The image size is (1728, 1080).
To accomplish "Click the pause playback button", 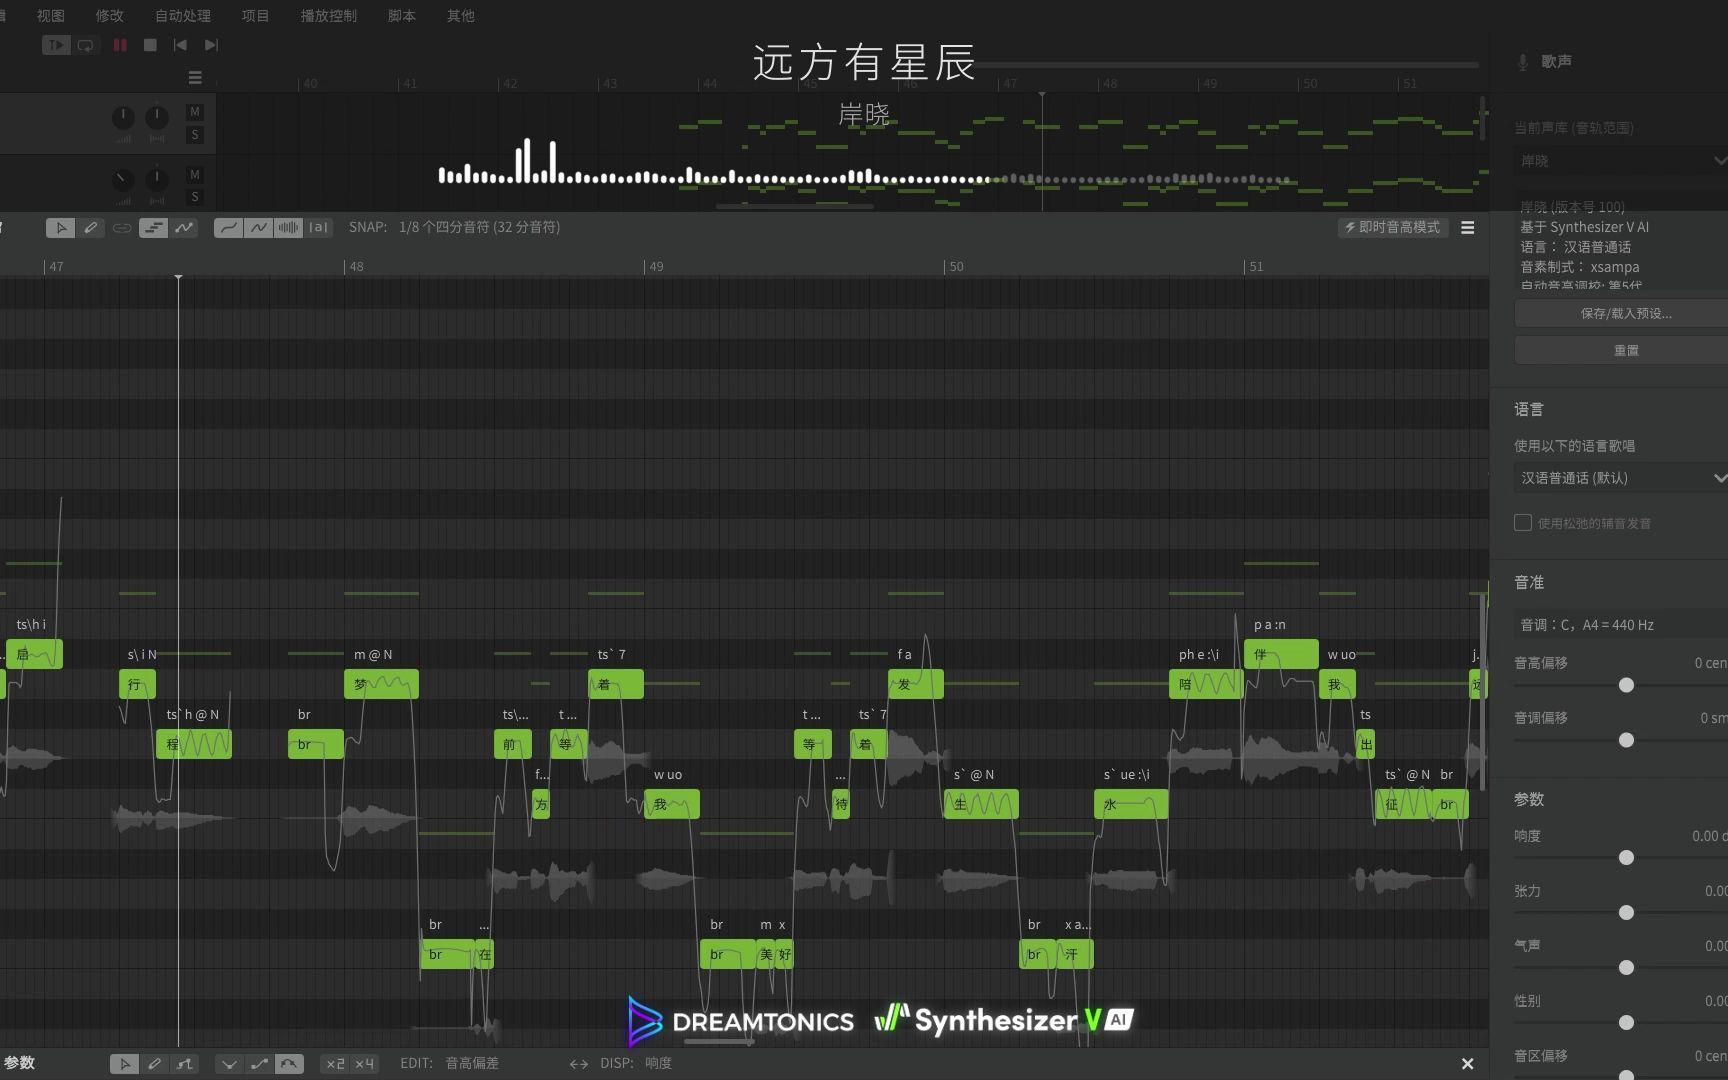I will pyautogui.click(x=120, y=45).
